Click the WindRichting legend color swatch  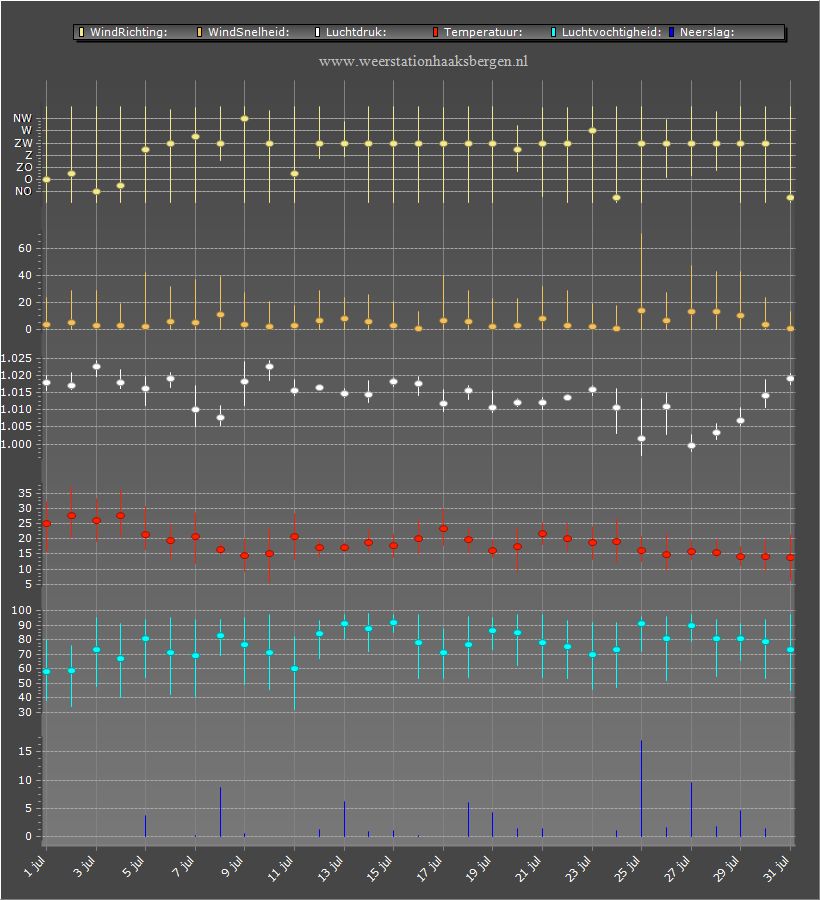coord(81,32)
